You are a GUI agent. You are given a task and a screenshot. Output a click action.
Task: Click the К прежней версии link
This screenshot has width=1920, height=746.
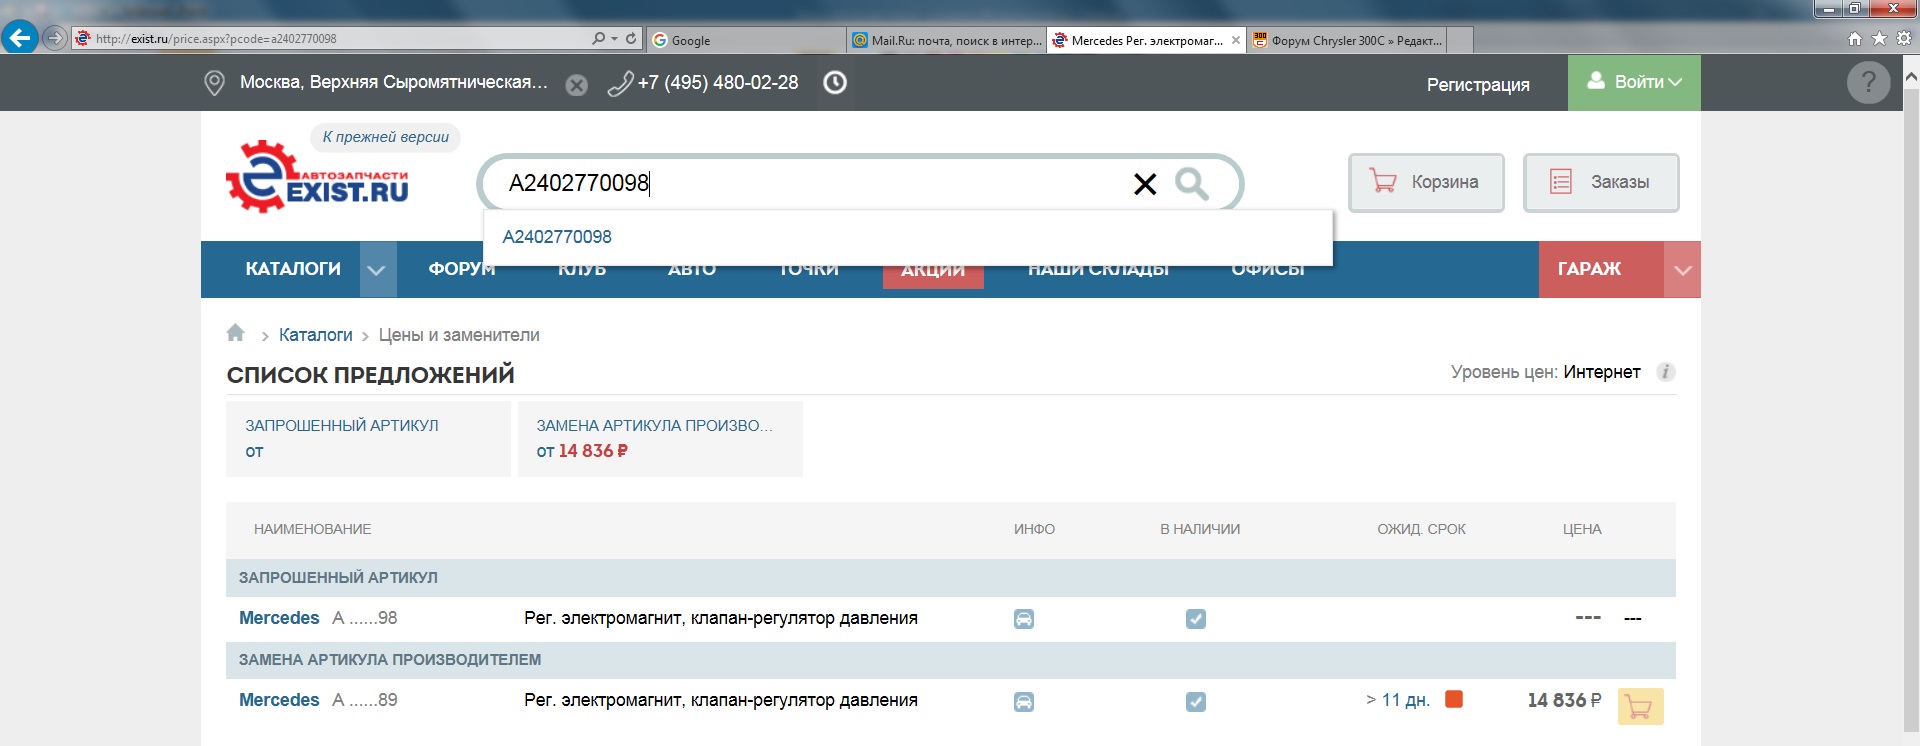point(385,137)
